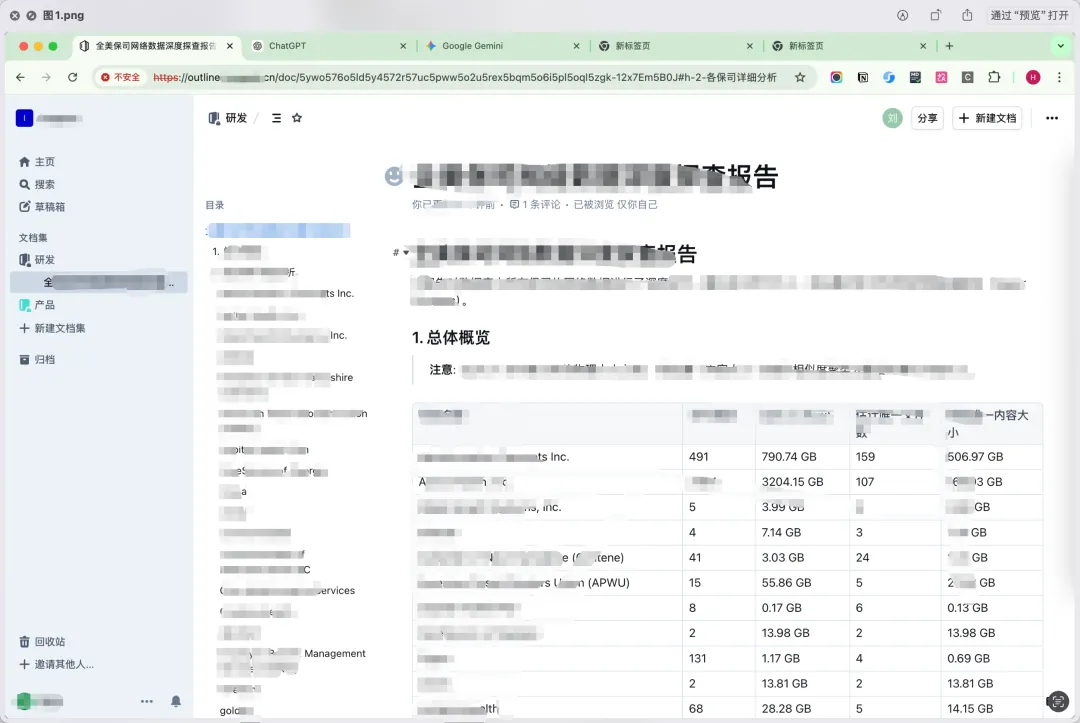Click the rotate icon in Preview title bar
Screen dimensions: 1080x723
935,15
